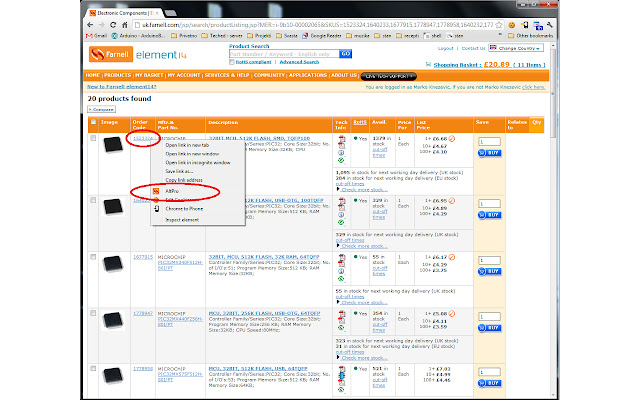Open the Advanced Search link

click(299, 62)
